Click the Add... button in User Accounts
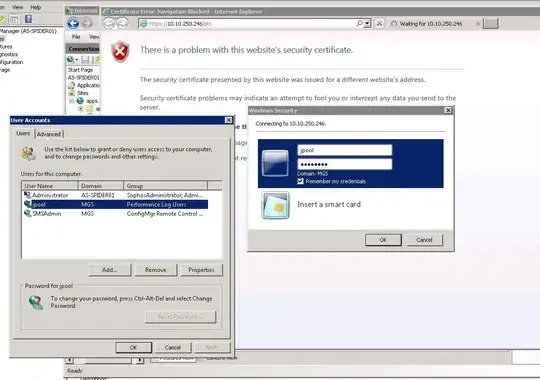Viewport: 540px width, 380px height. pos(110,270)
